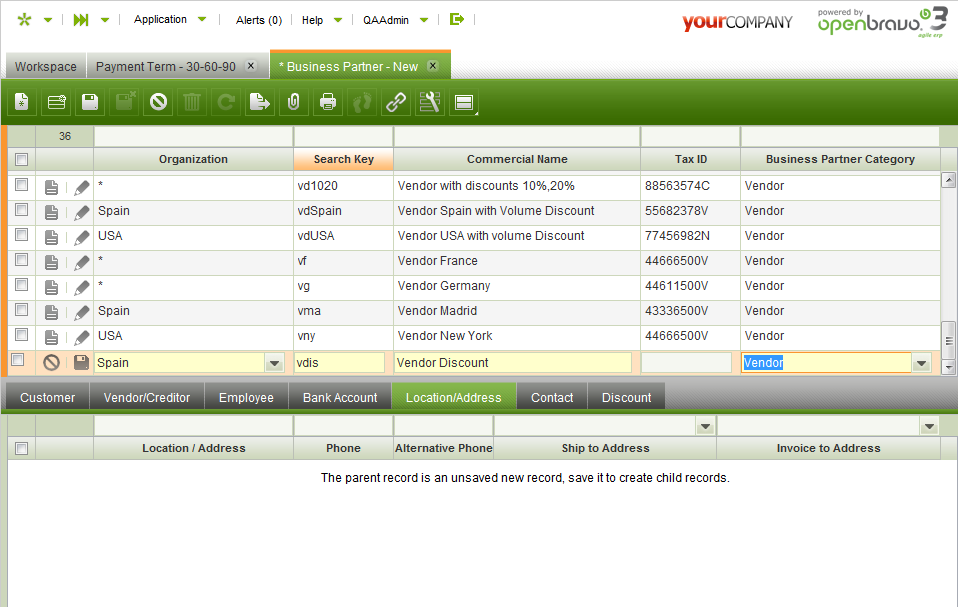Viewport: 958px width, 607px height.
Task: Open the Discount subtab
Action: (x=626, y=398)
